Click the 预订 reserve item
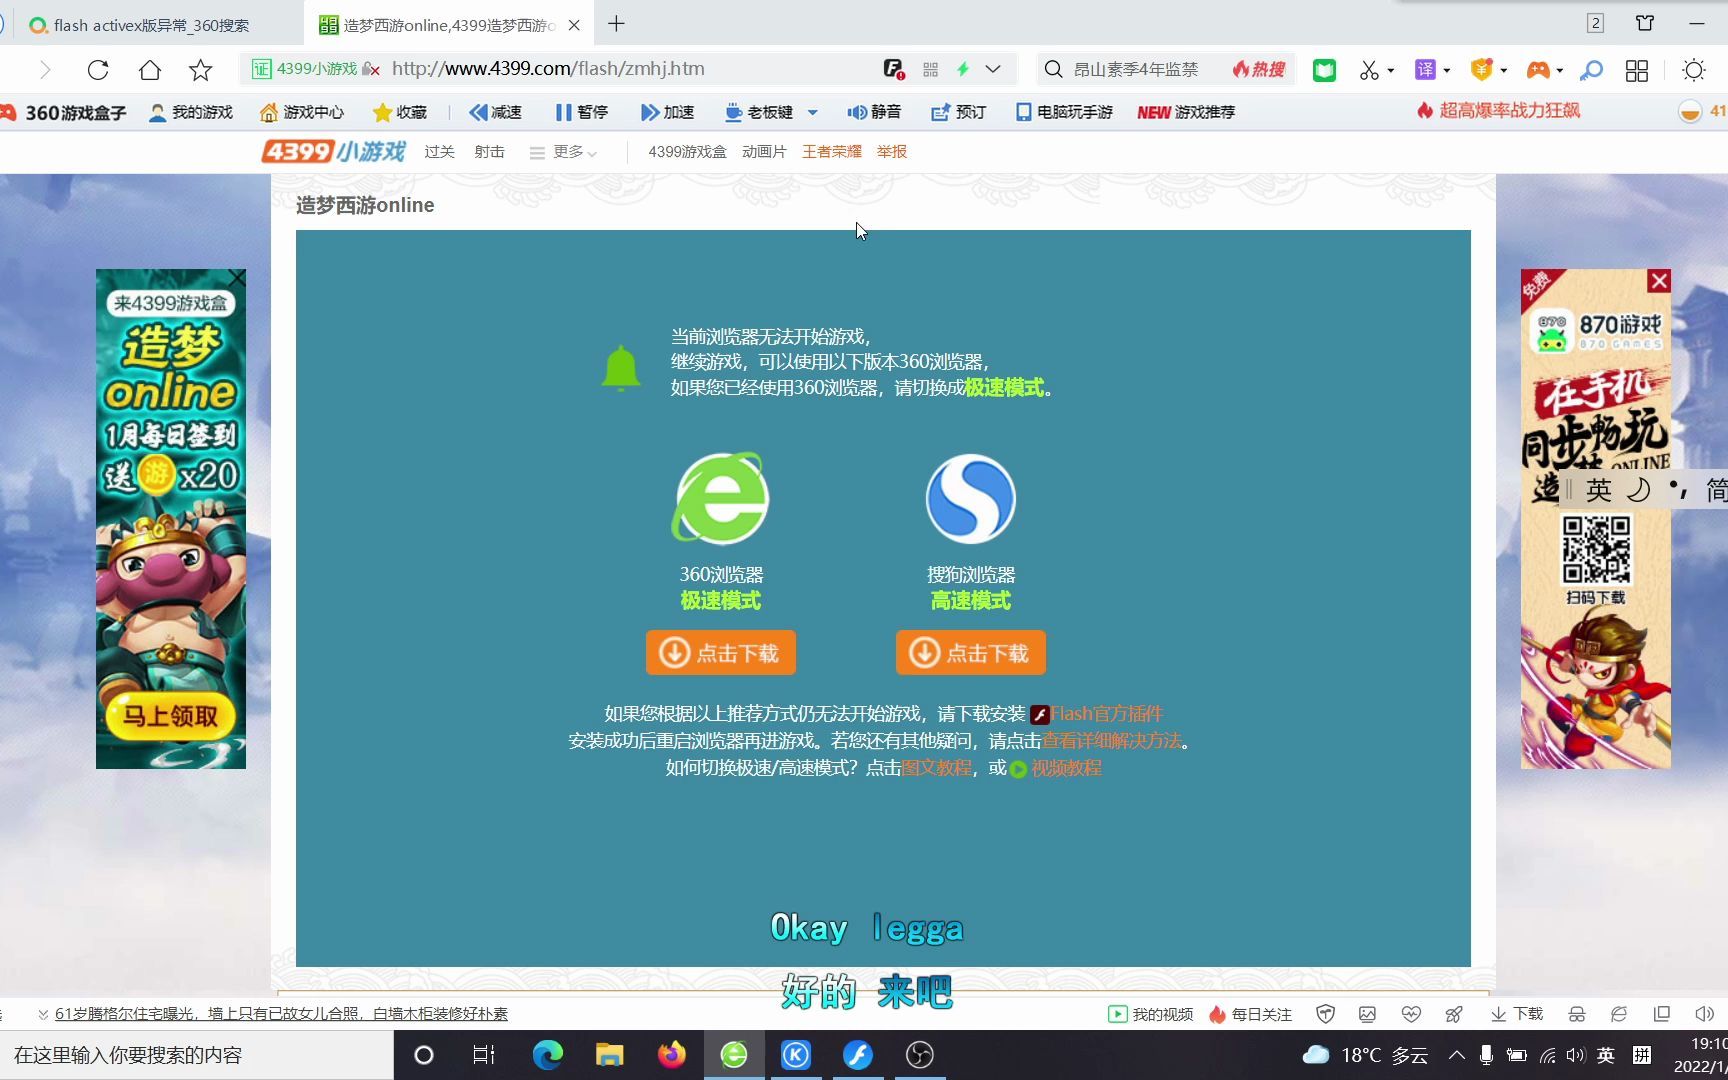Viewport: 1728px width, 1080px height. coord(959,112)
